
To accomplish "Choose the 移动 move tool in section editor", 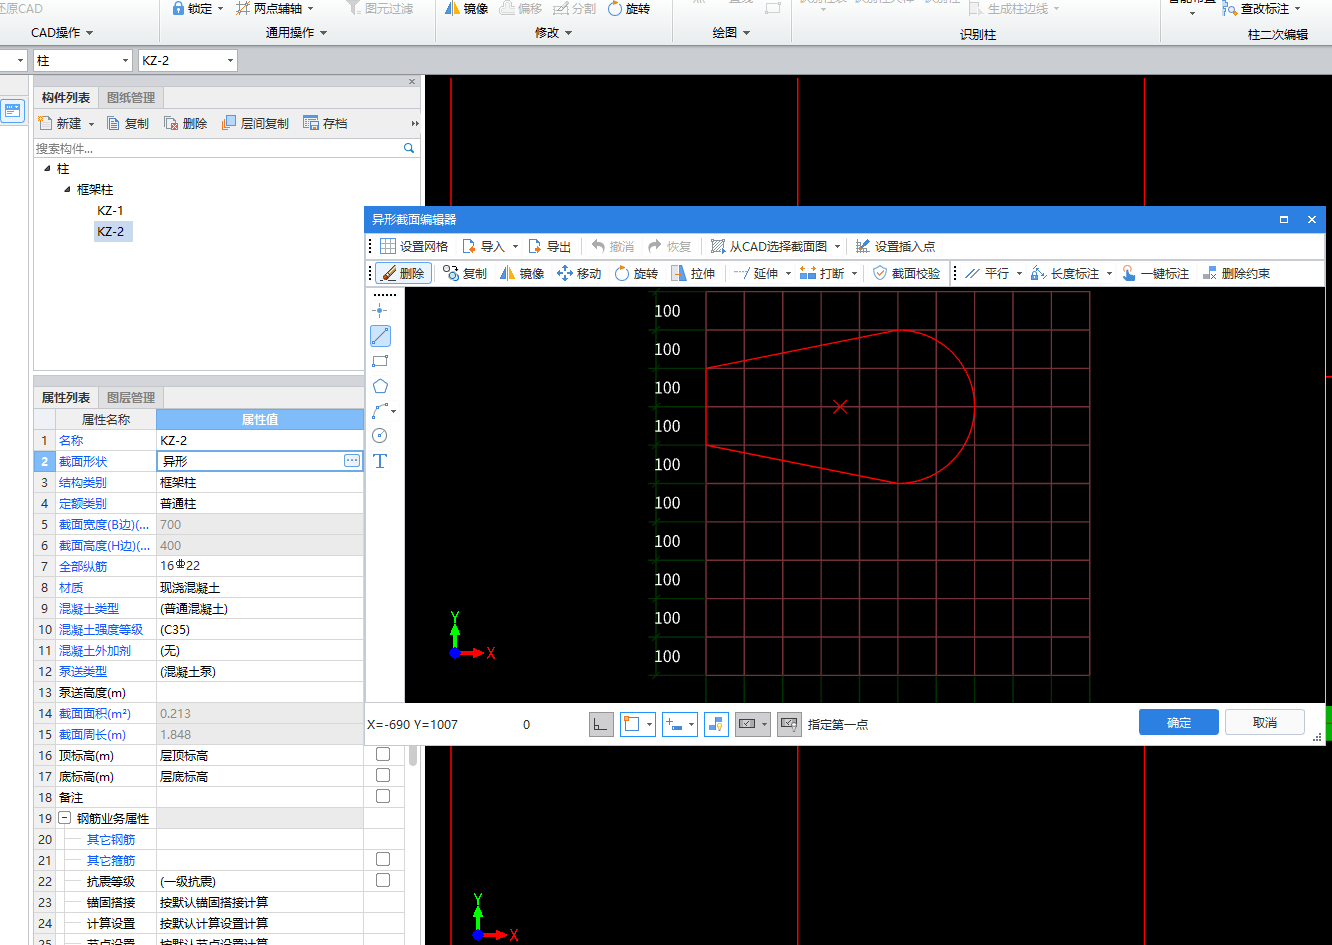I will coord(579,273).
